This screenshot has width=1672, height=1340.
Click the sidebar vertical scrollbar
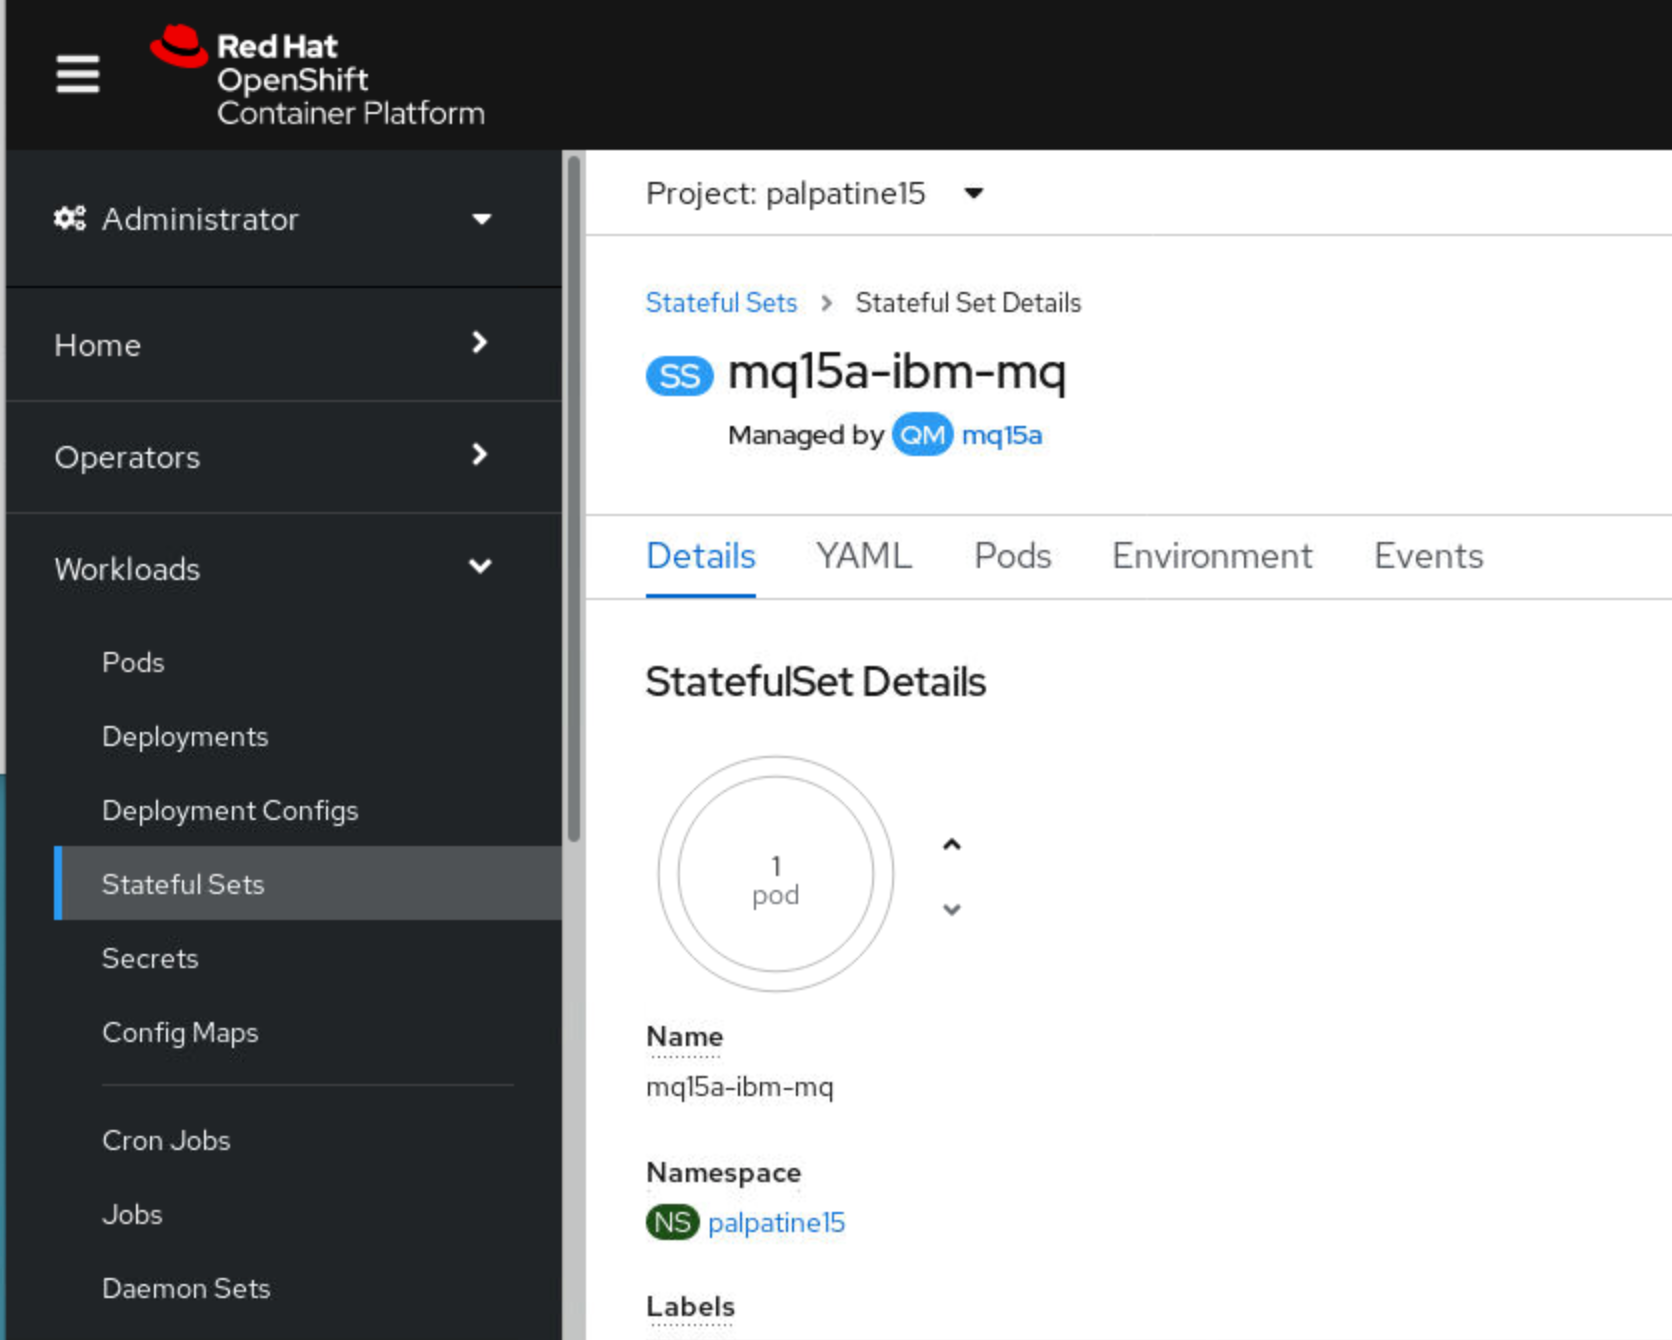(x=574, y=500)
